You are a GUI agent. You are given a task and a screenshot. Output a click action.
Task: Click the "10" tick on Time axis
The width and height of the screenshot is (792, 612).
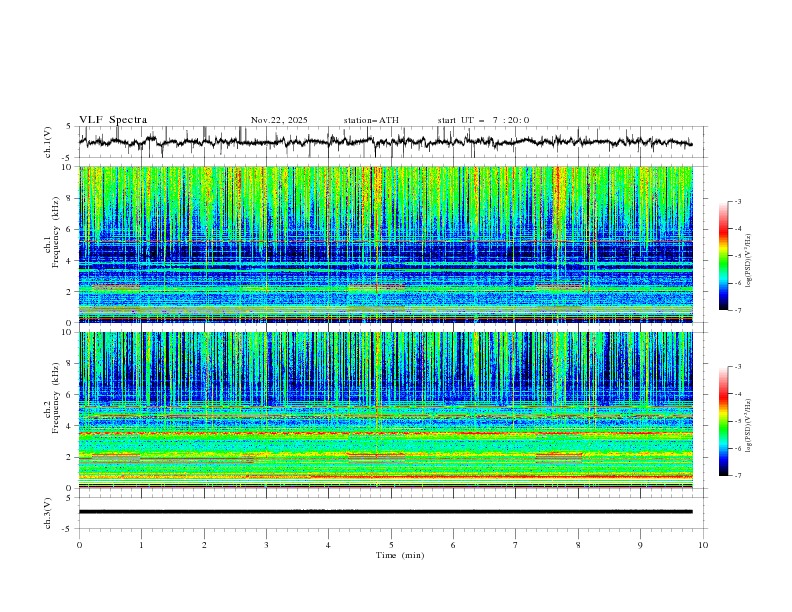[x=703, y=545]
